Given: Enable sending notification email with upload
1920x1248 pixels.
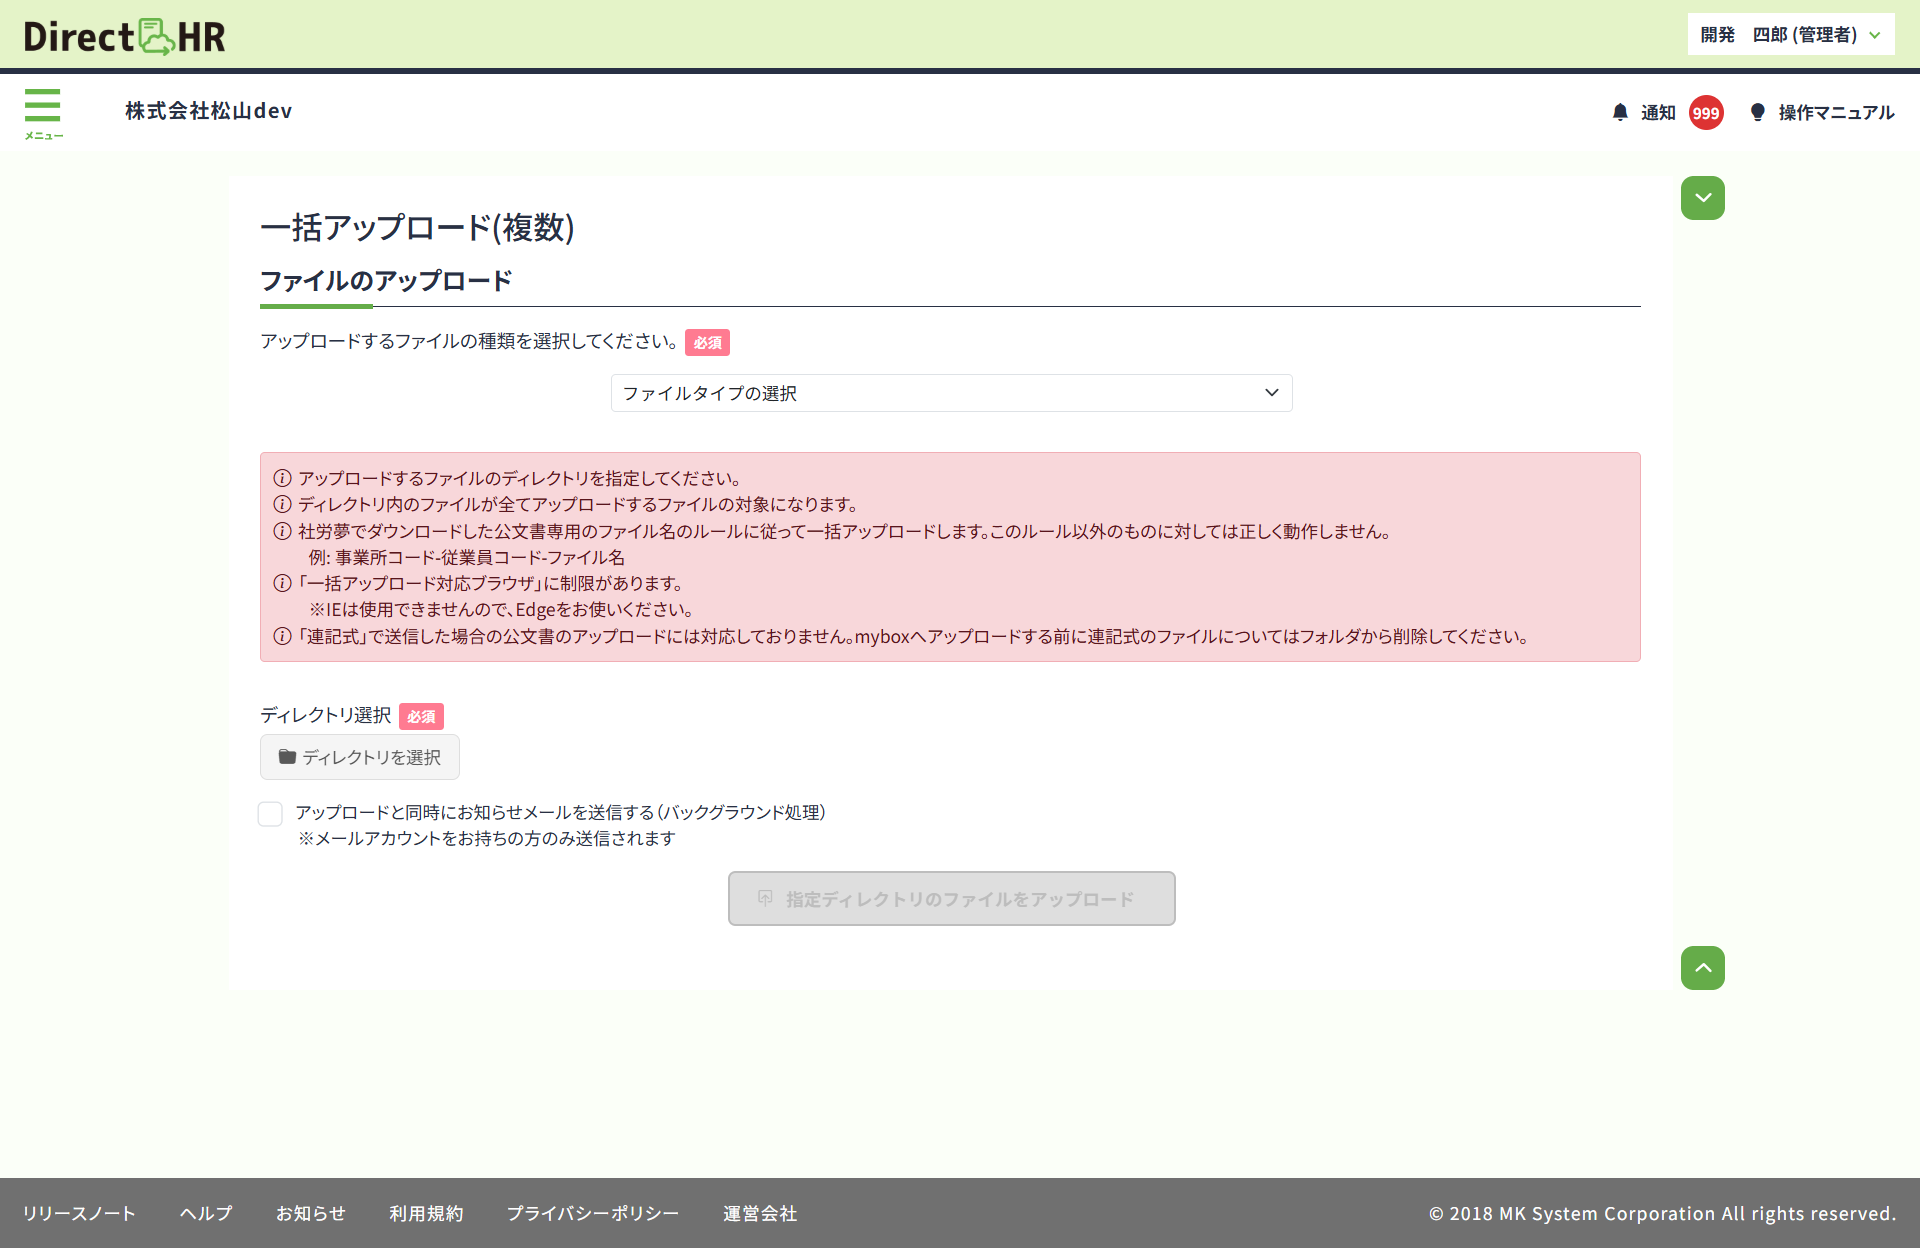Looking at the screenshot, I should click(270, 814).
